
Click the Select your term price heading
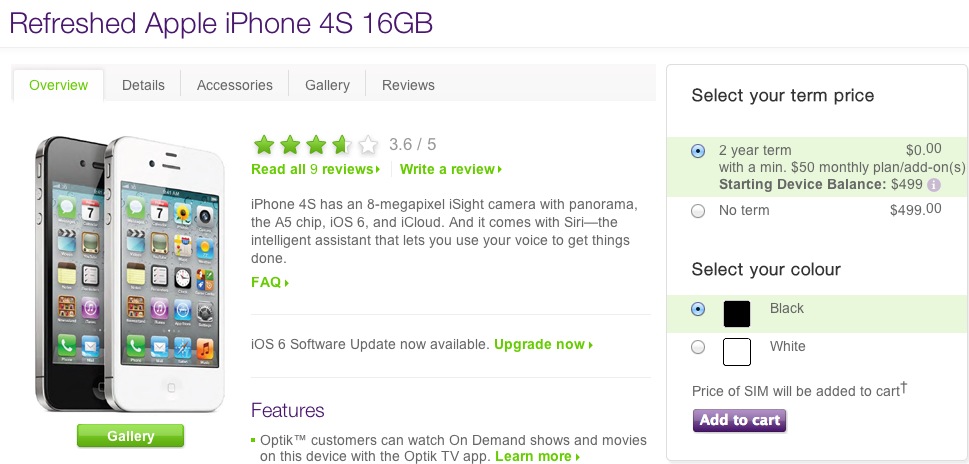click(x=783, y=96)
